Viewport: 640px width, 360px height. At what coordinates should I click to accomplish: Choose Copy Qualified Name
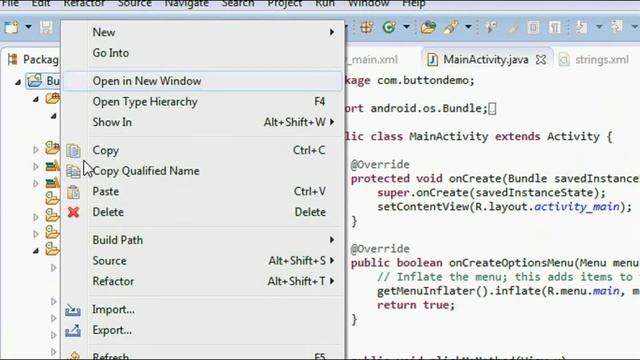pyautogui.click(x=202, y=171)
